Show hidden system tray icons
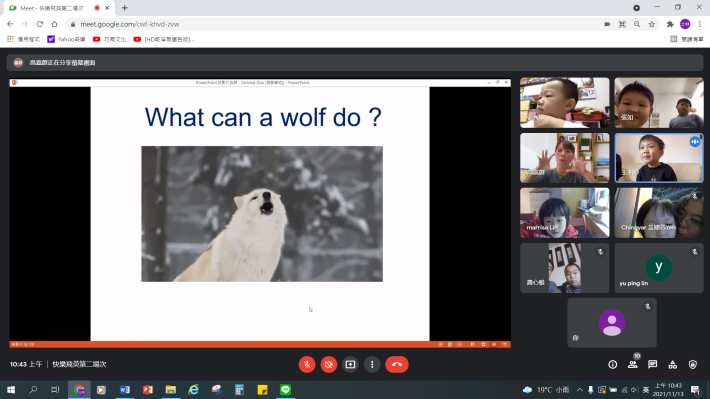710x399 pixels. pos(580,389)
